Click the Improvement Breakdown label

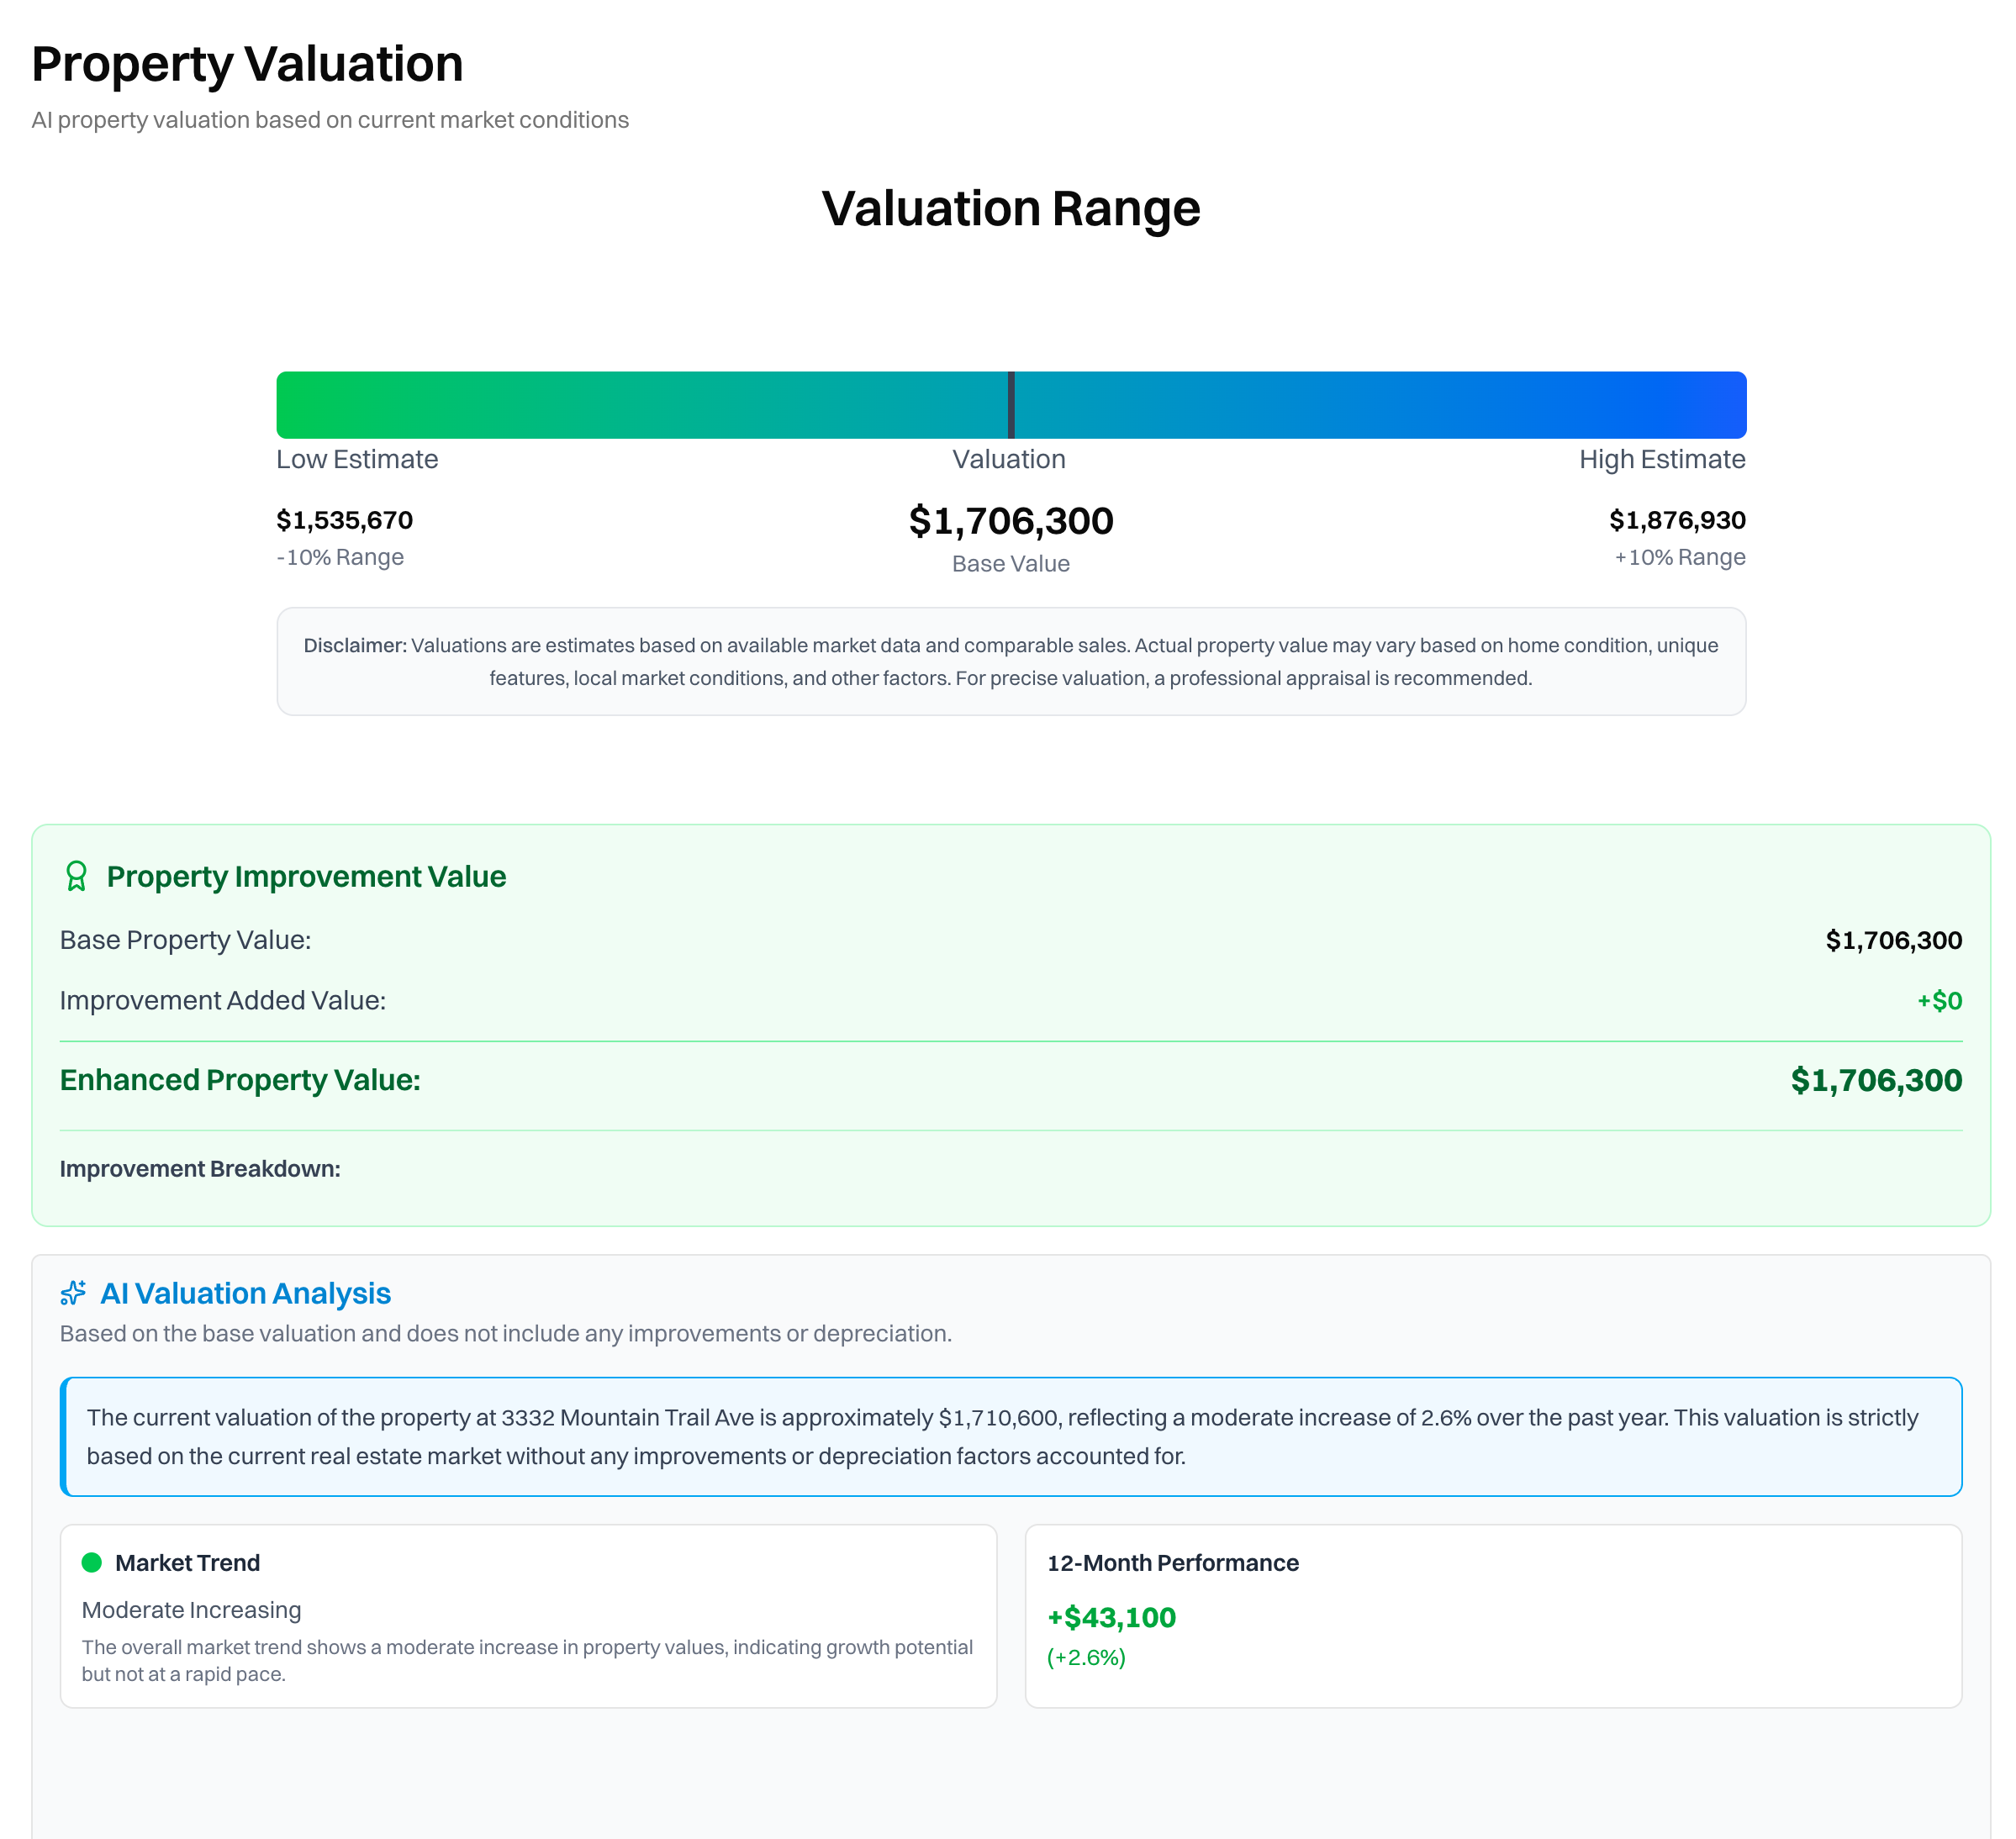[x=200, y=1168]
